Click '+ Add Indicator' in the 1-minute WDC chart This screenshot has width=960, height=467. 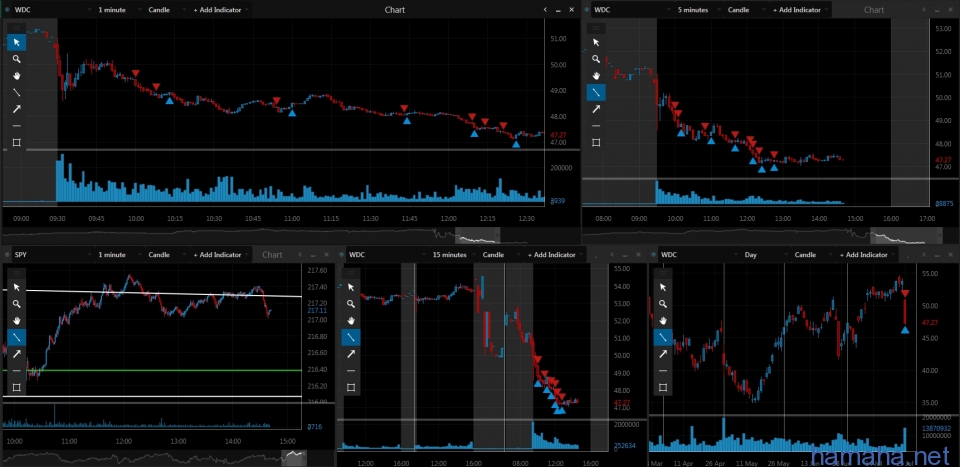[217, 10]
